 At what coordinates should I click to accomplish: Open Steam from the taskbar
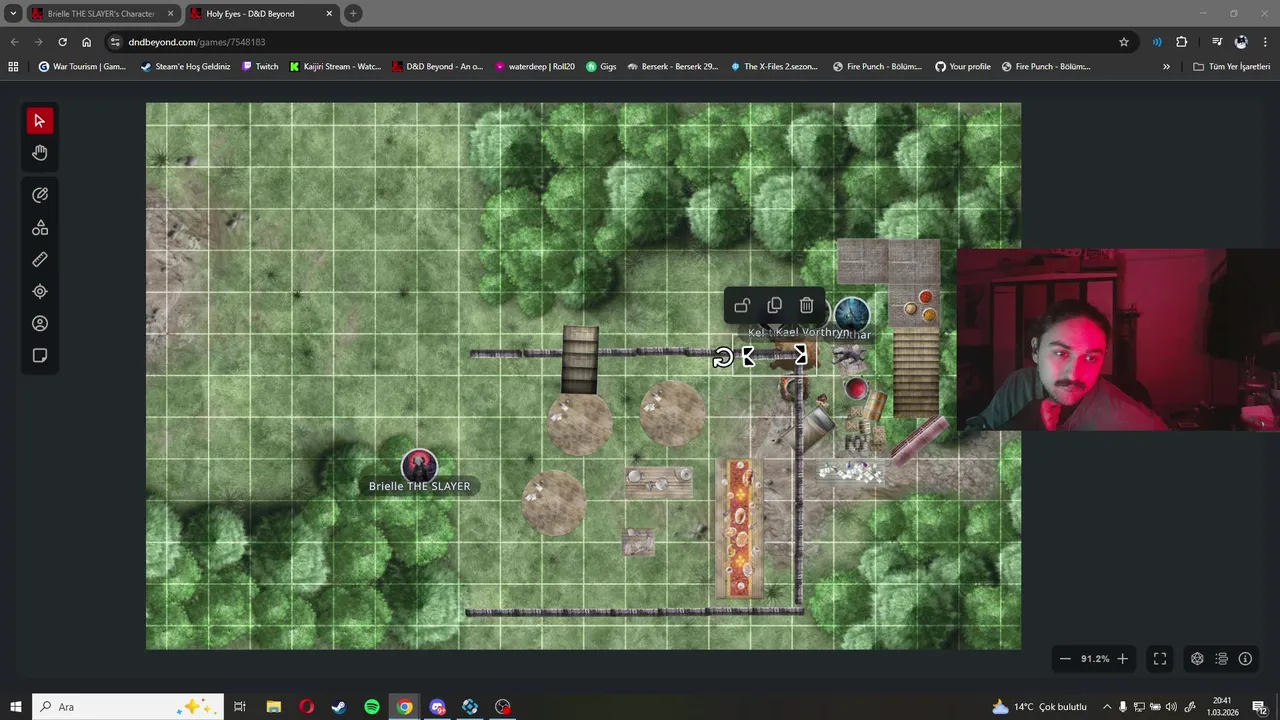[339, 707]
